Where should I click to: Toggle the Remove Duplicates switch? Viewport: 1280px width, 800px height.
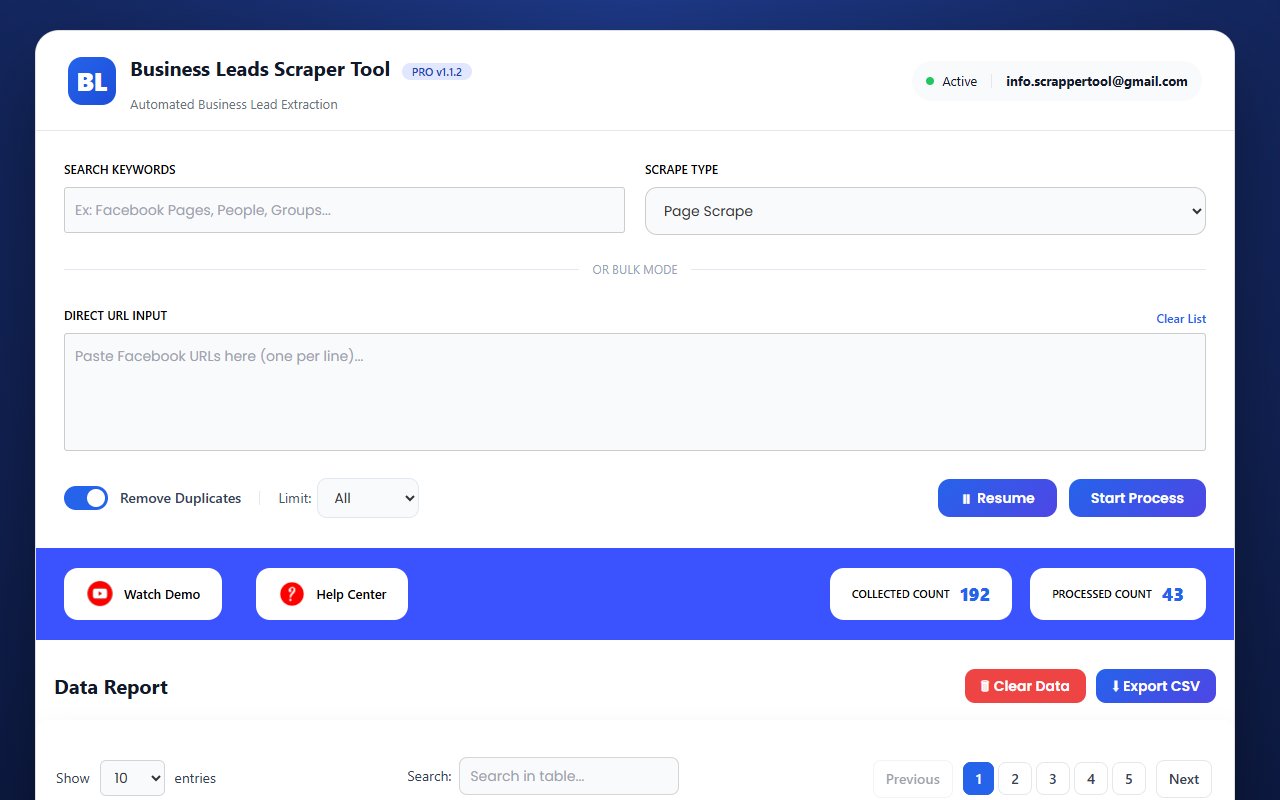86,498
